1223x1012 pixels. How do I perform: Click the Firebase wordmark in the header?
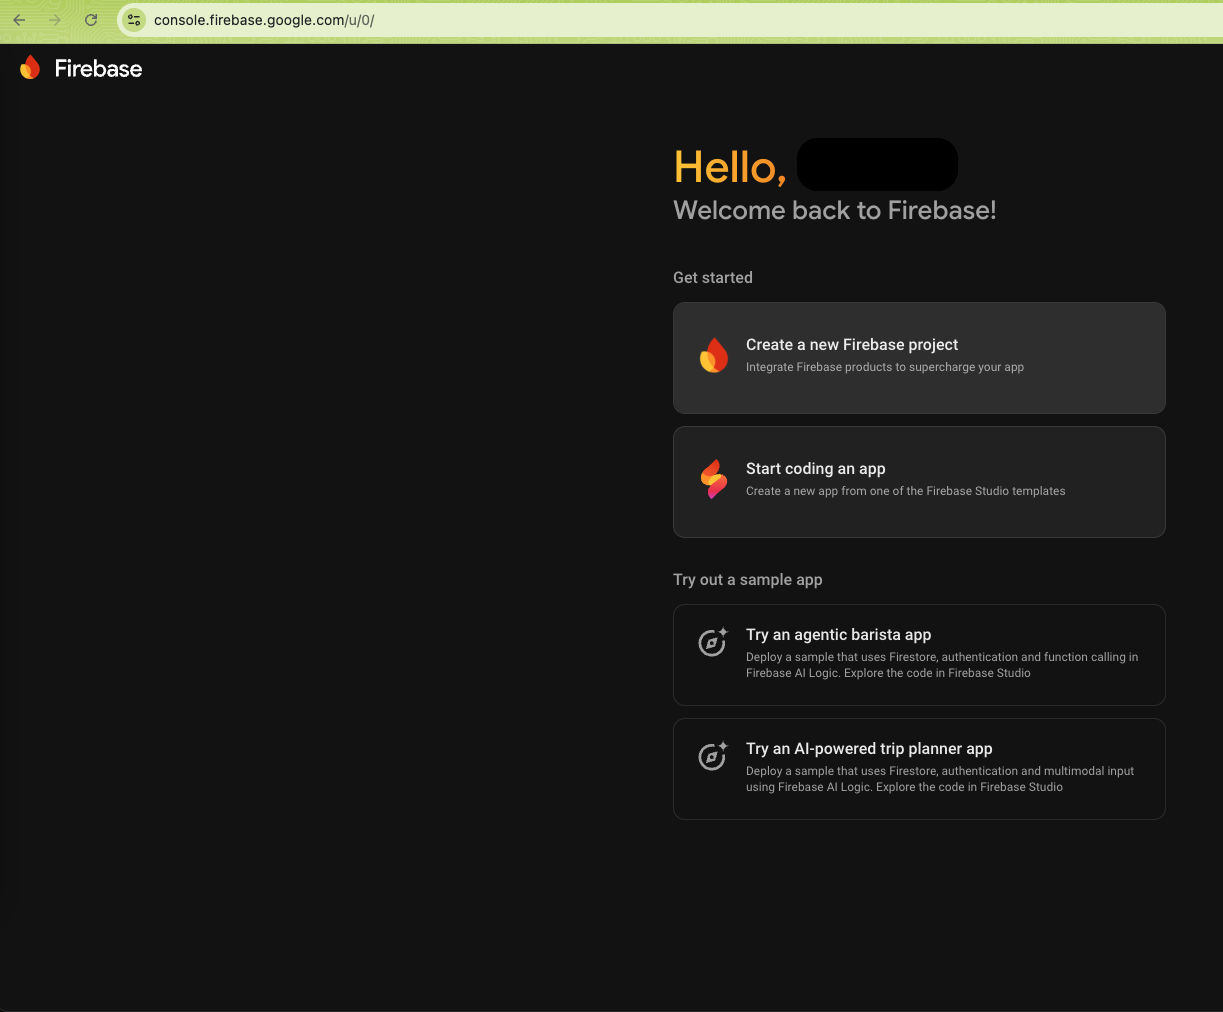[98, 68]
